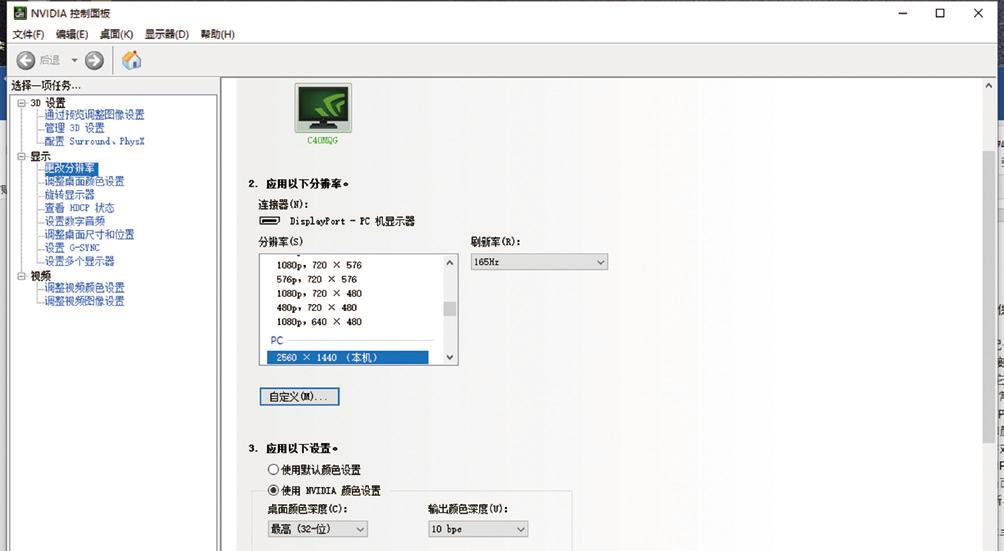Click the DisplayPort connector icon
The height and width of the screenshot is (551, 1004).
(270, 221)
